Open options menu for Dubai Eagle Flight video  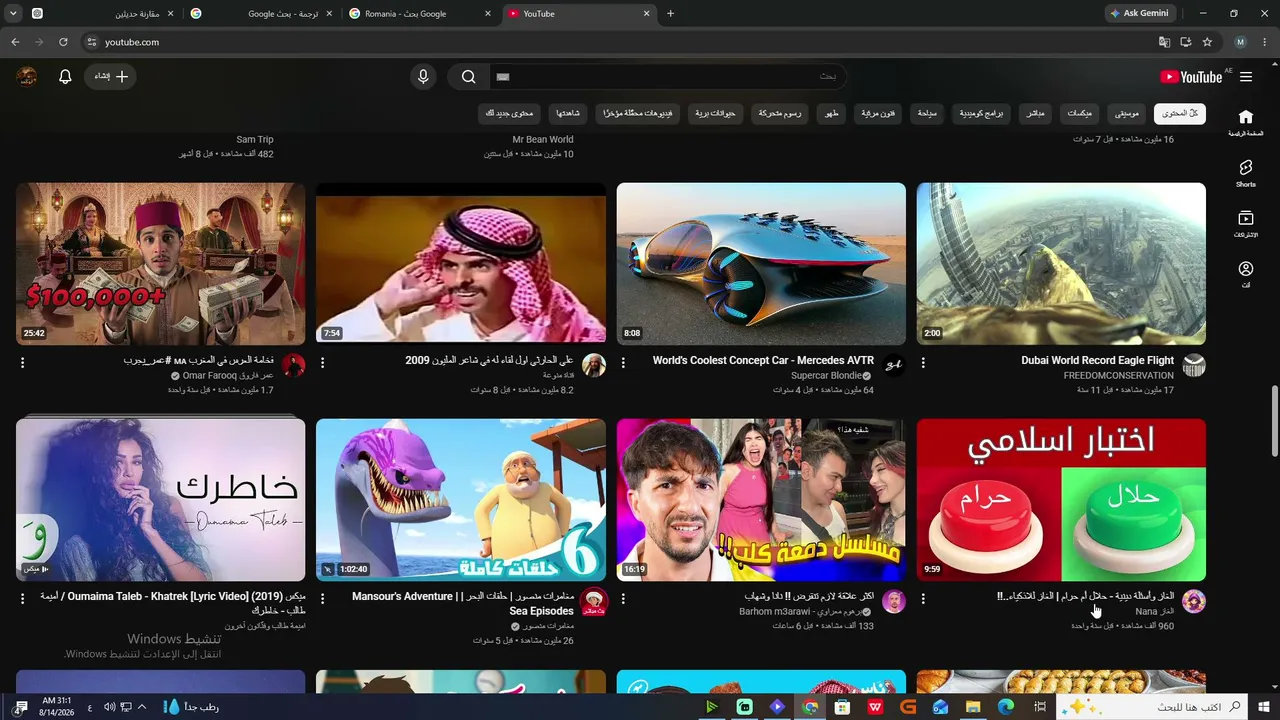[923, 363]
